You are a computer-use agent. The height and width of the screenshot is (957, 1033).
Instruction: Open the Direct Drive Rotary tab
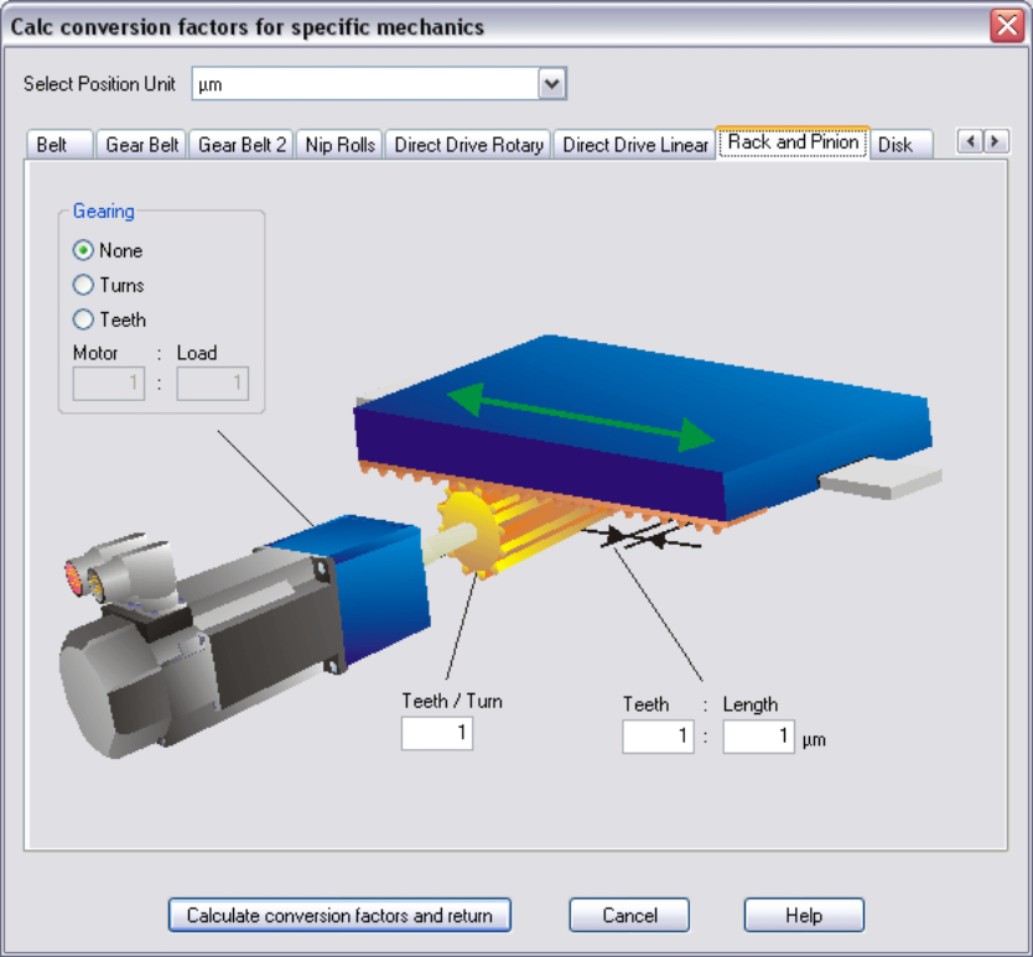click(468, 145)
